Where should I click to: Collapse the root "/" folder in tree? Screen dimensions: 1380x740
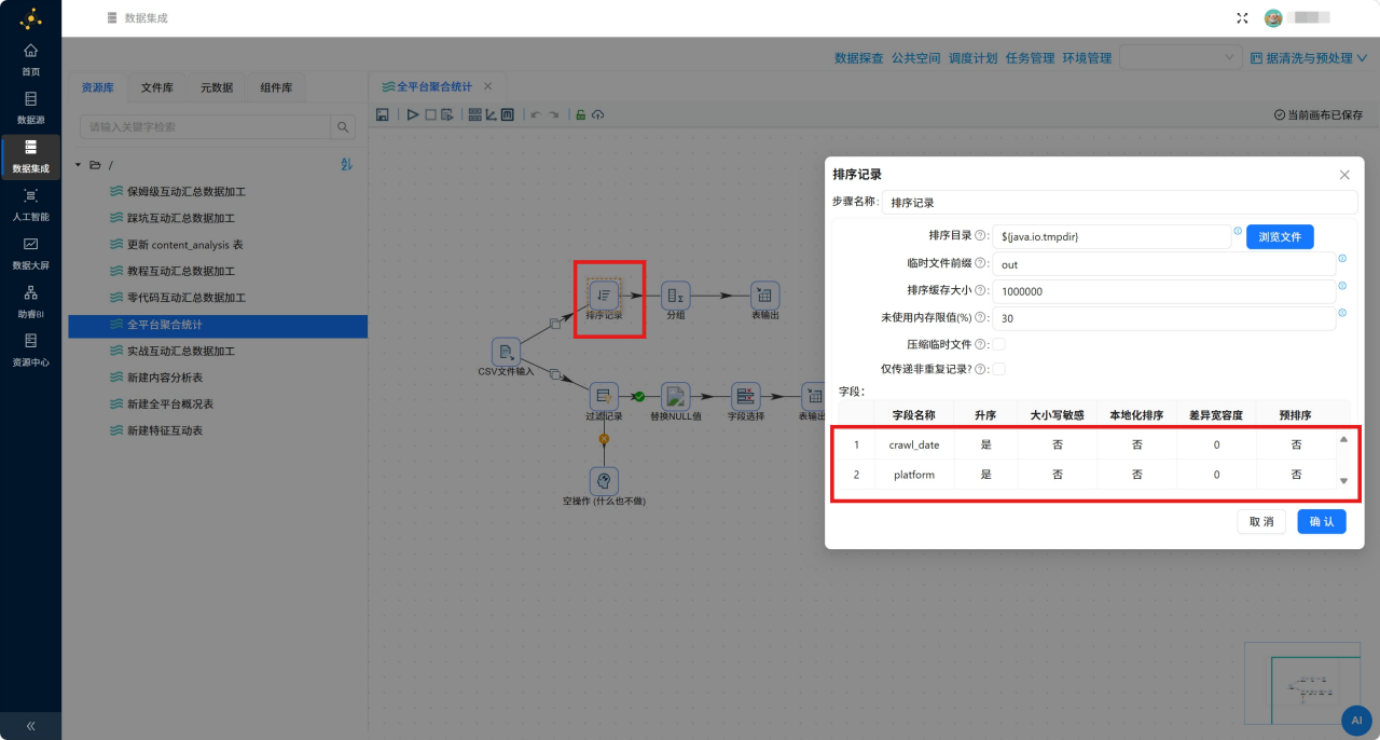[x=78, y=164]
